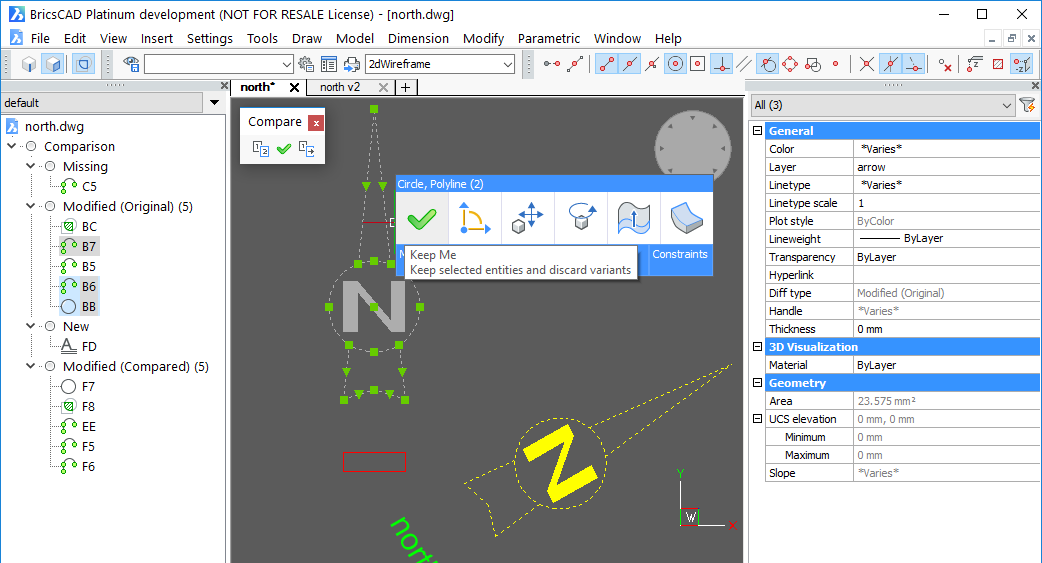Select the Rotate tool in the quad menu
Screen dimensions: 1042x563
click(x=581, y=217)
